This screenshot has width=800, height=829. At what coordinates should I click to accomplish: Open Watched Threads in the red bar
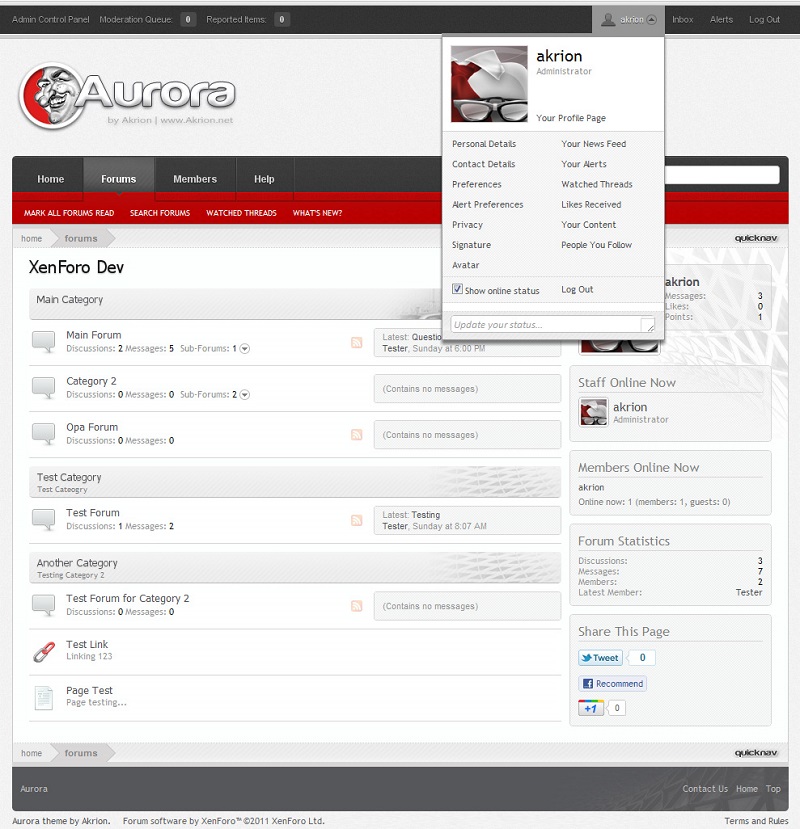pyautogui.click(x=241, y=213)
